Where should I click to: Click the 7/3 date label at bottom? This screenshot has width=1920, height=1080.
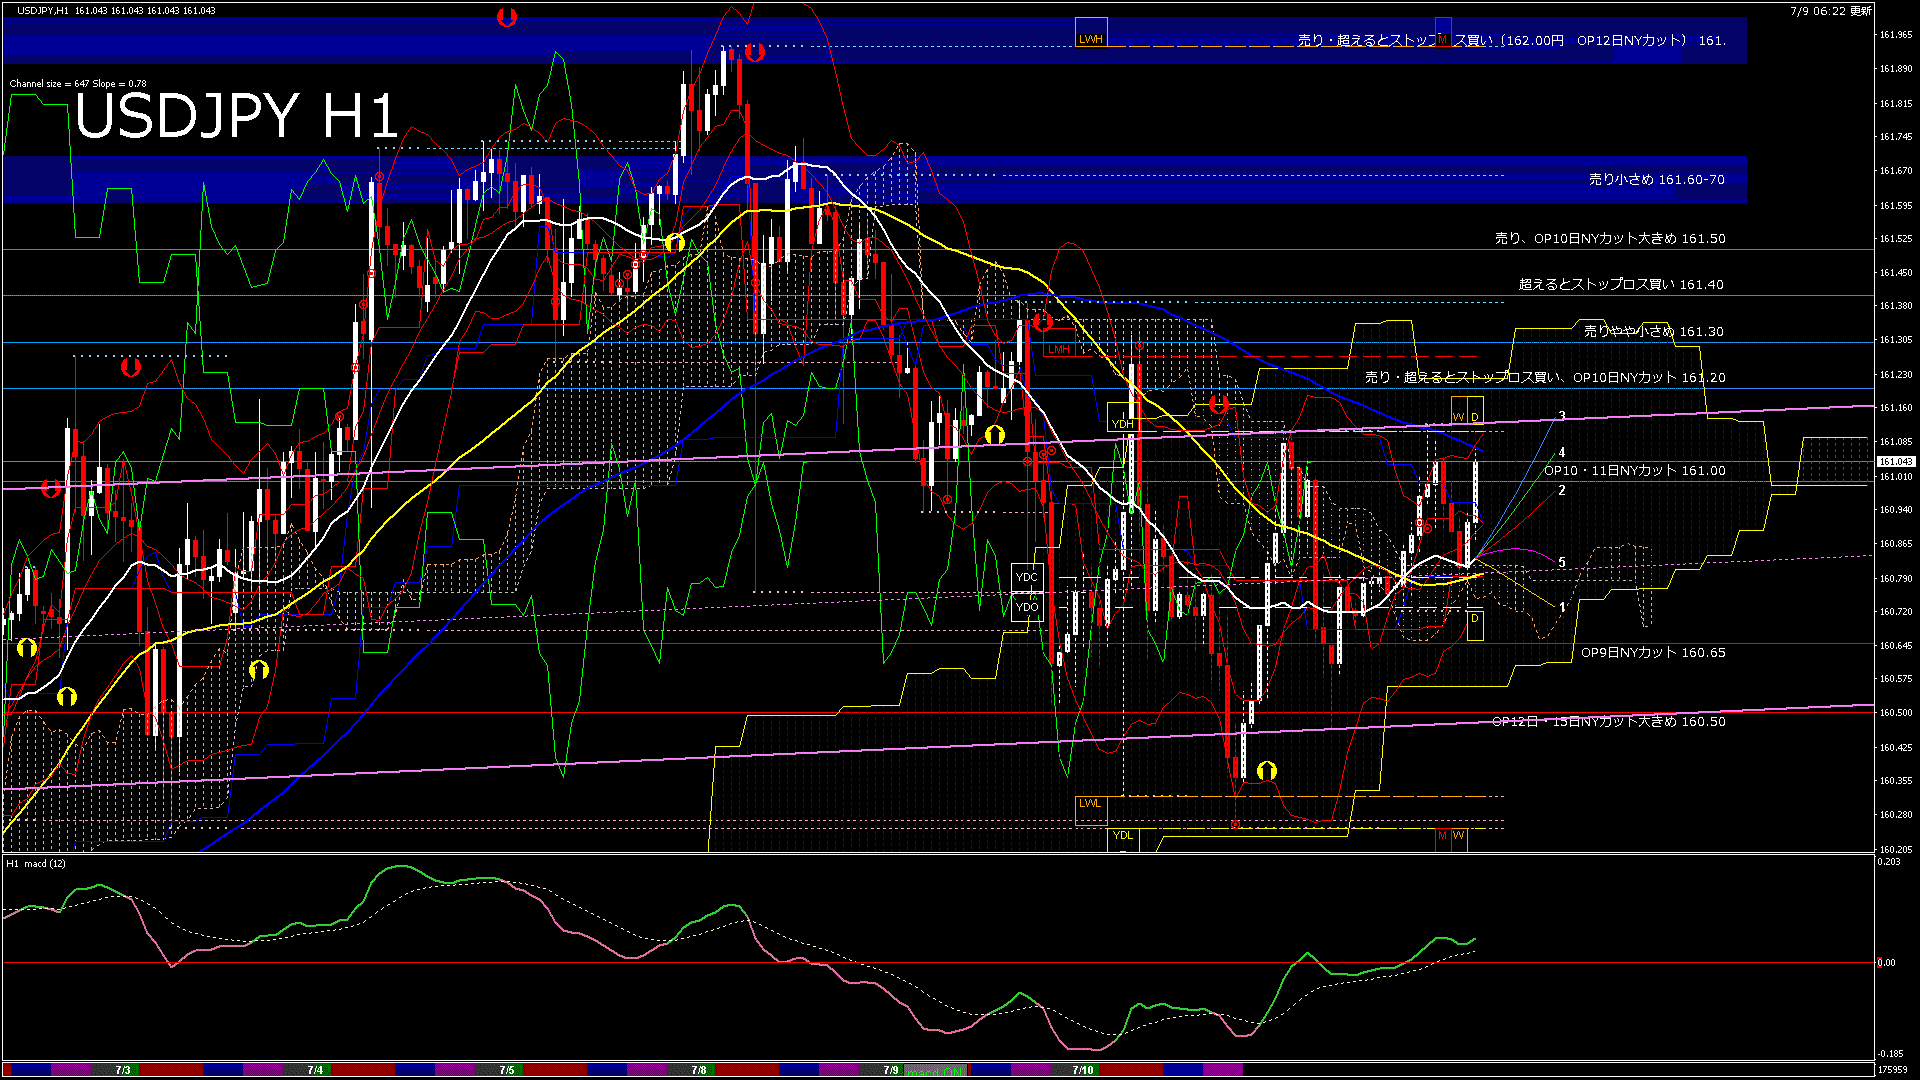[122, 1070]
